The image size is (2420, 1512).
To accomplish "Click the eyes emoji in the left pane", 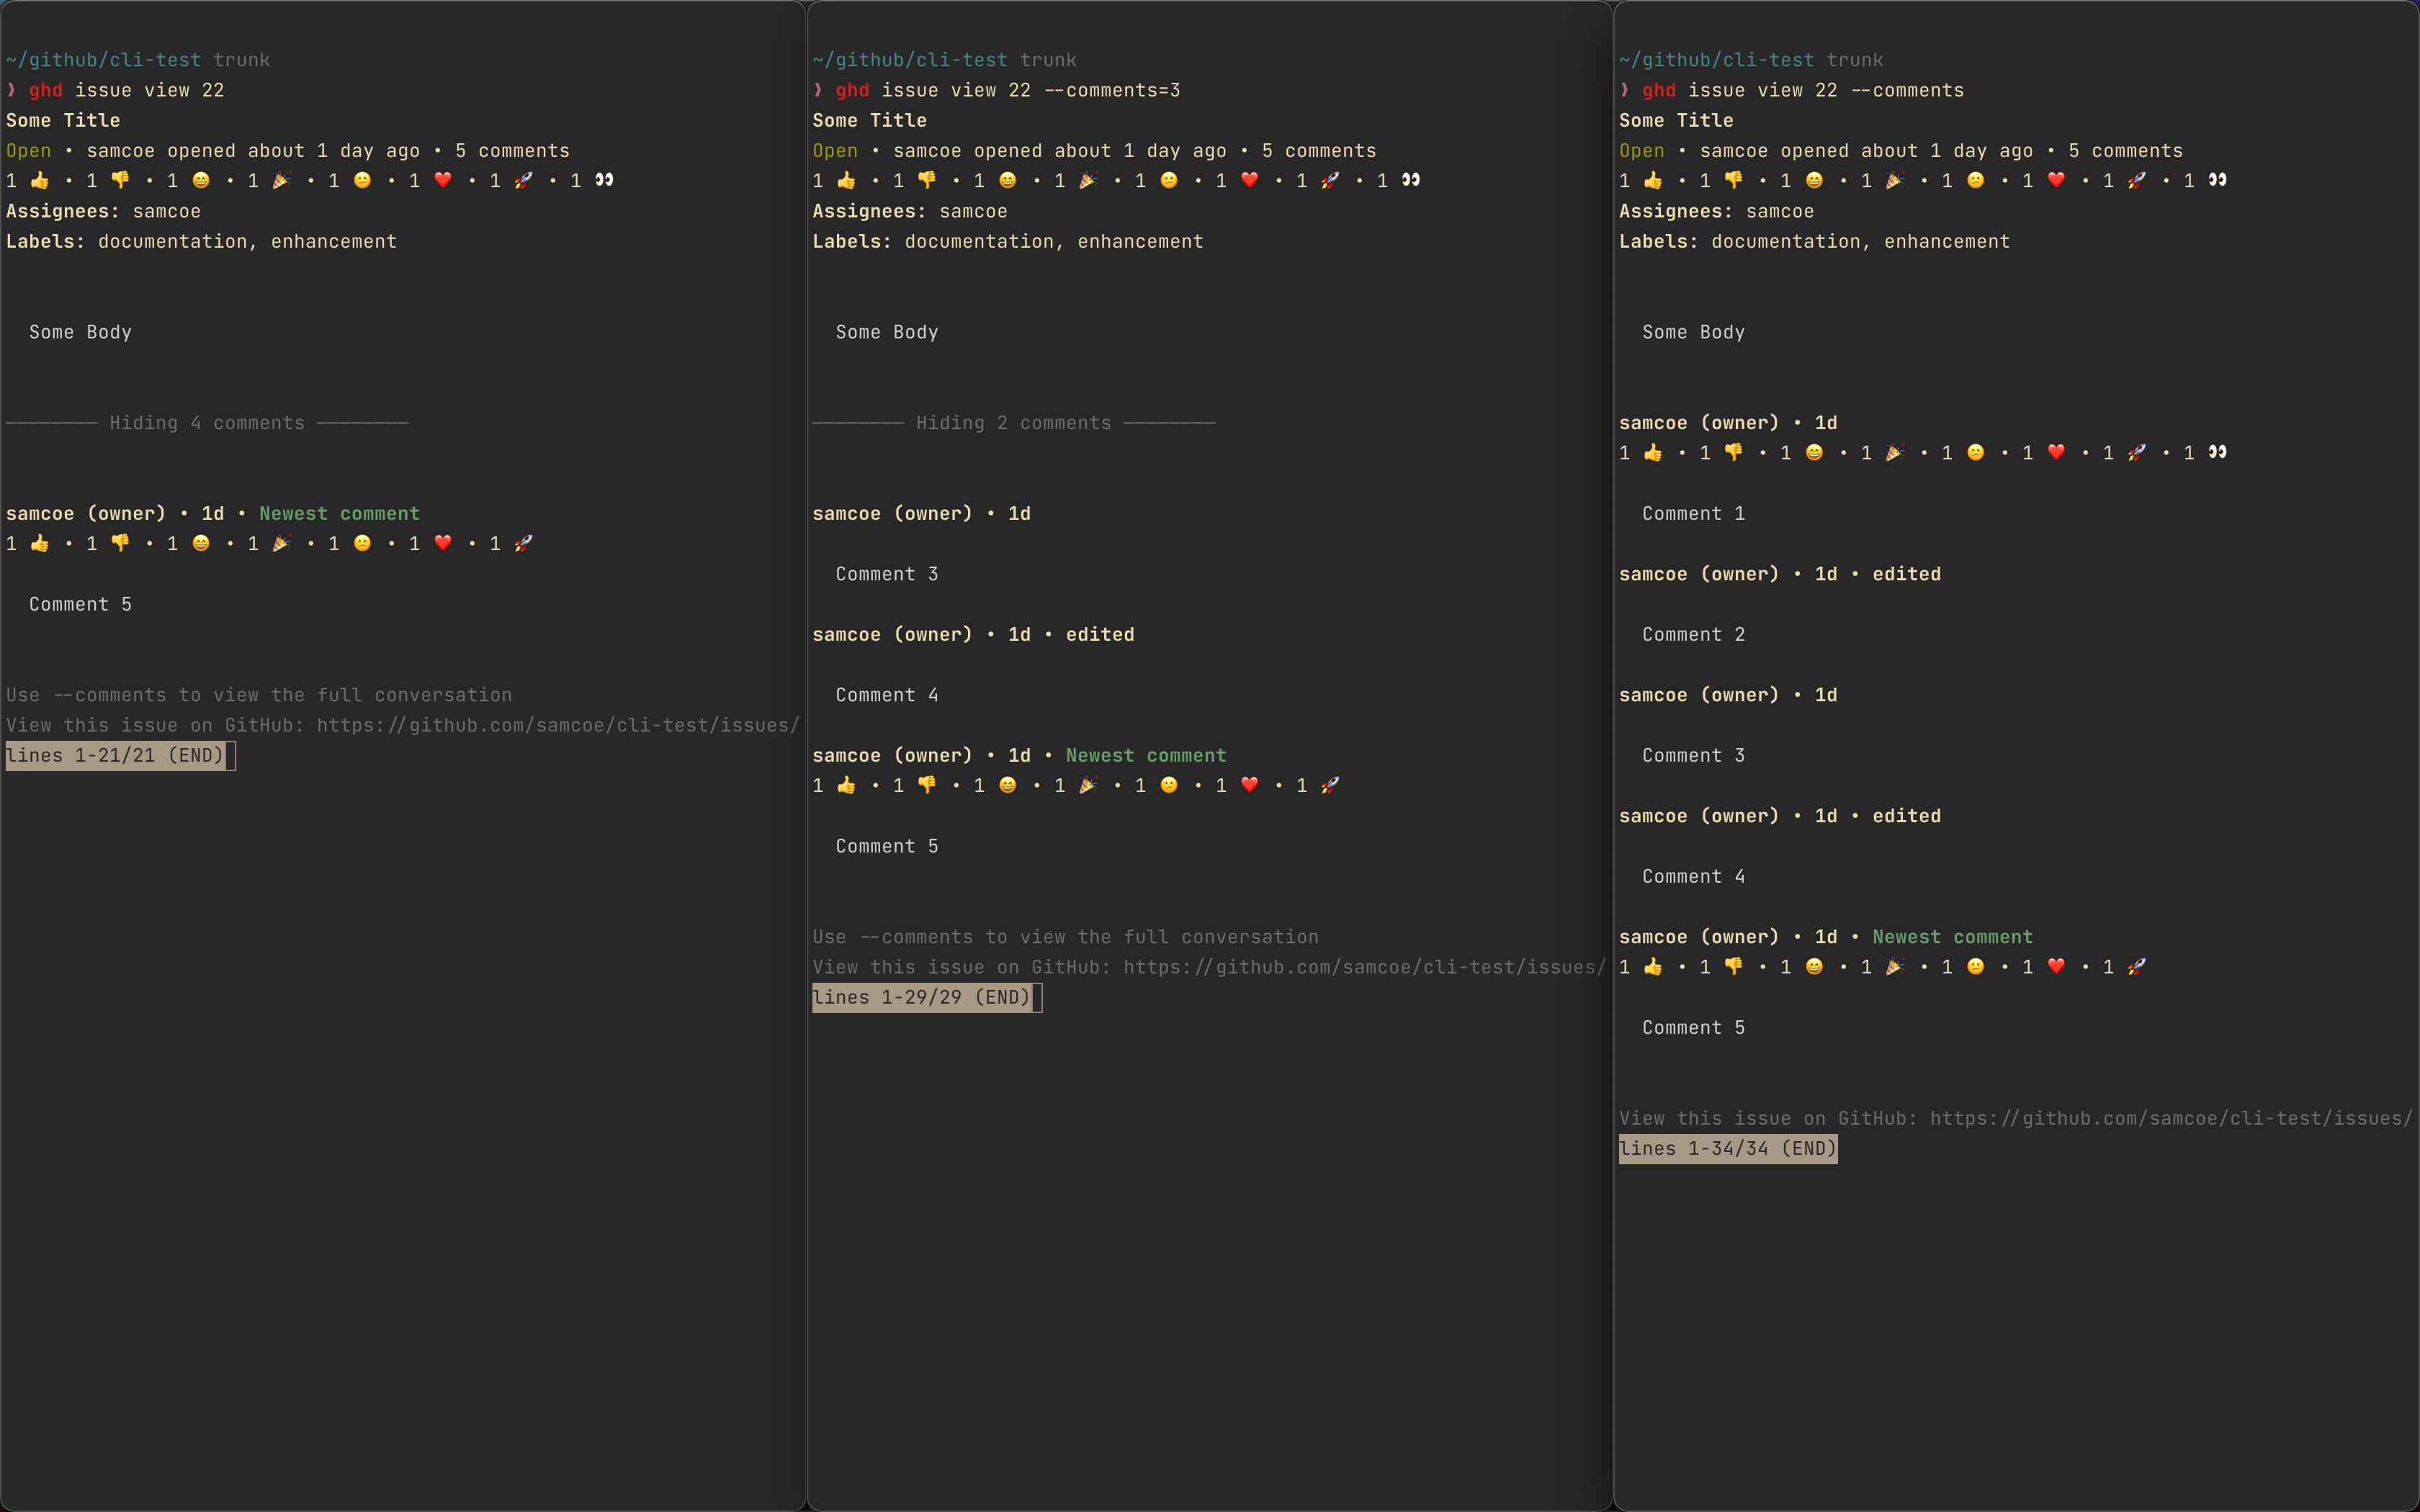I will click(x=604, y=180).
